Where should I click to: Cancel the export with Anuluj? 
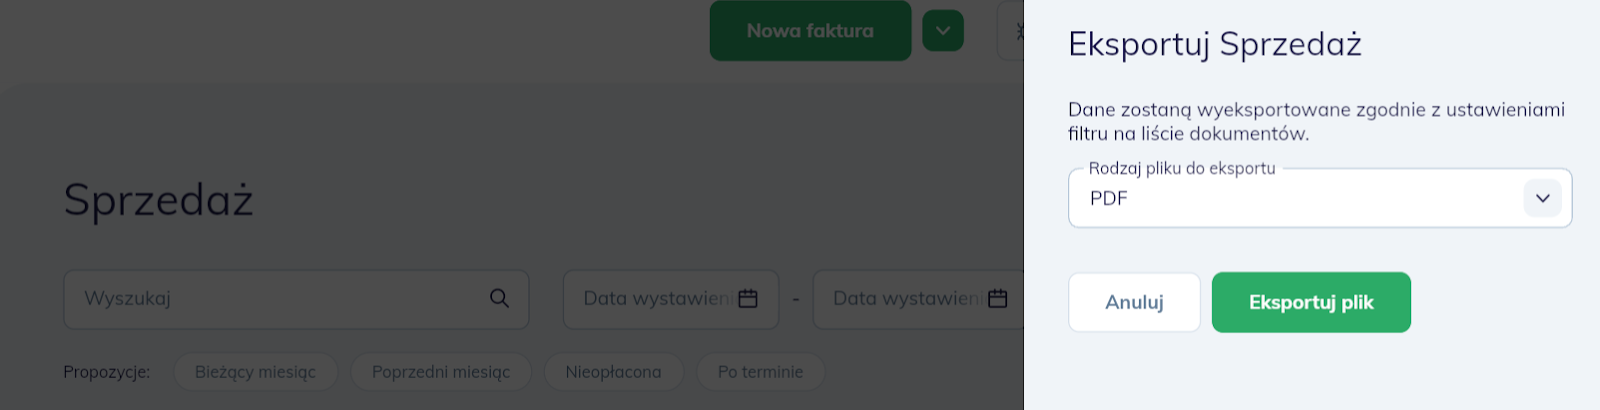pyautogui.click(x=1134, y=302)
